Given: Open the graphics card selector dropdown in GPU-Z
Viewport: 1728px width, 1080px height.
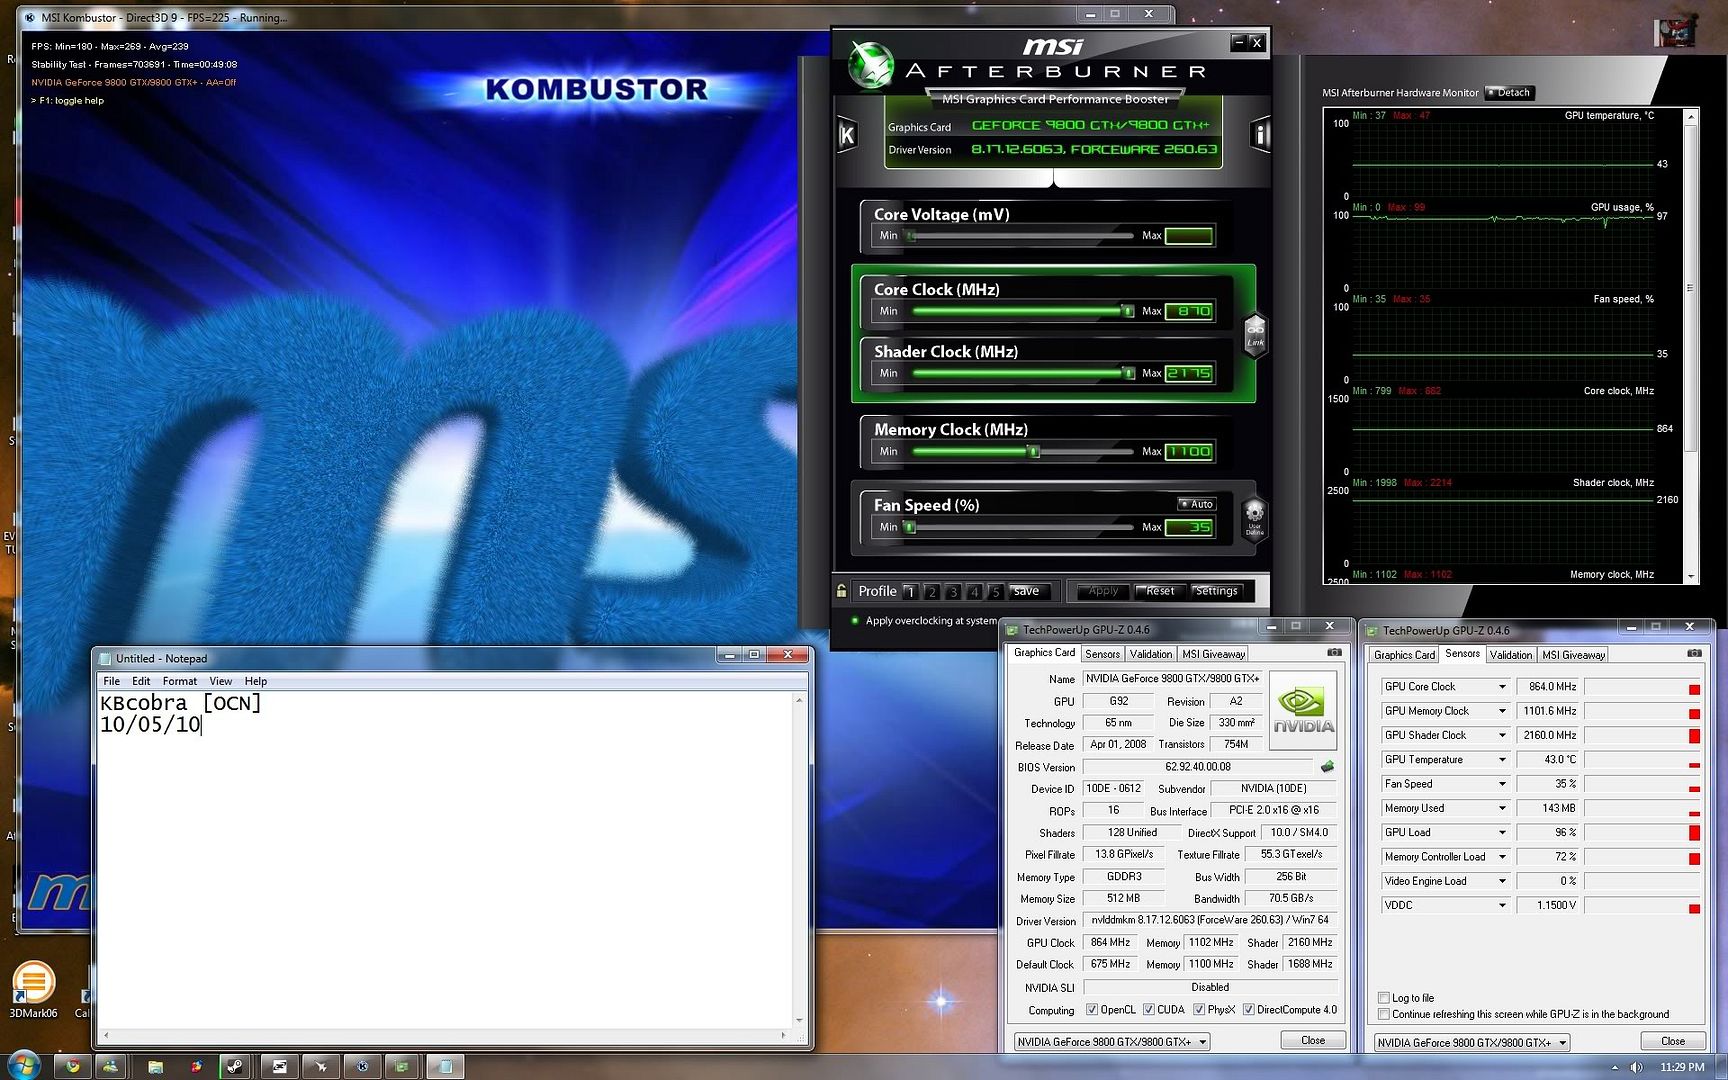Looking at the screenshot, I should click(1204, 1041).
